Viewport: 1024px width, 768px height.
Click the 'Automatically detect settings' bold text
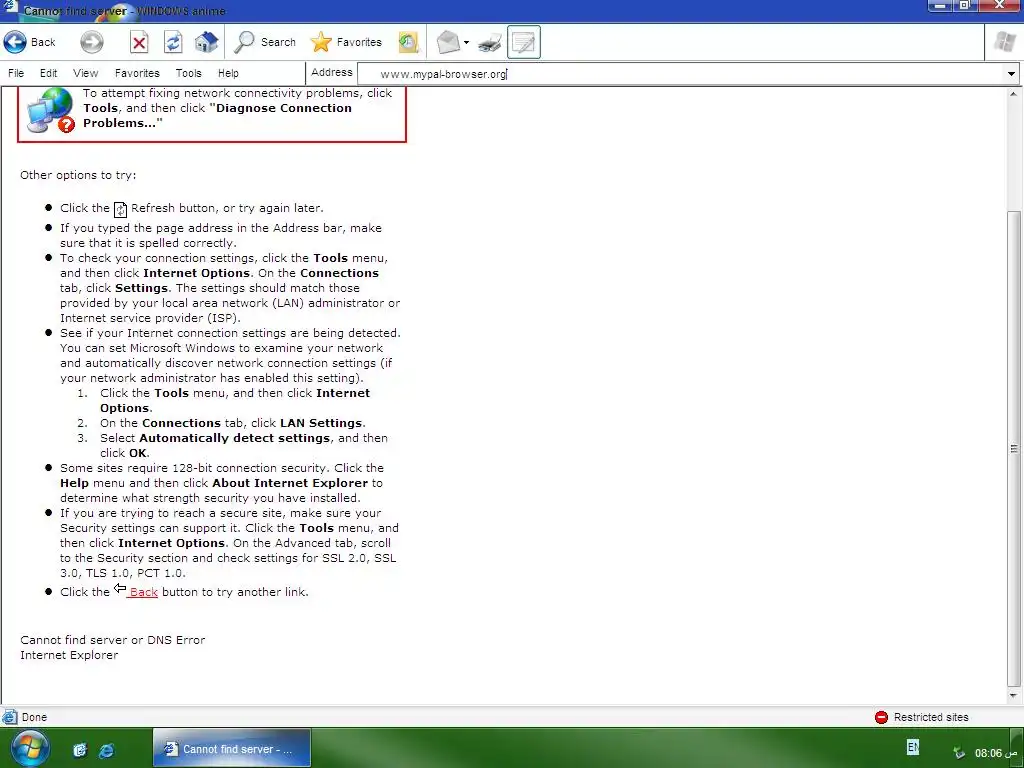(234, 438)
